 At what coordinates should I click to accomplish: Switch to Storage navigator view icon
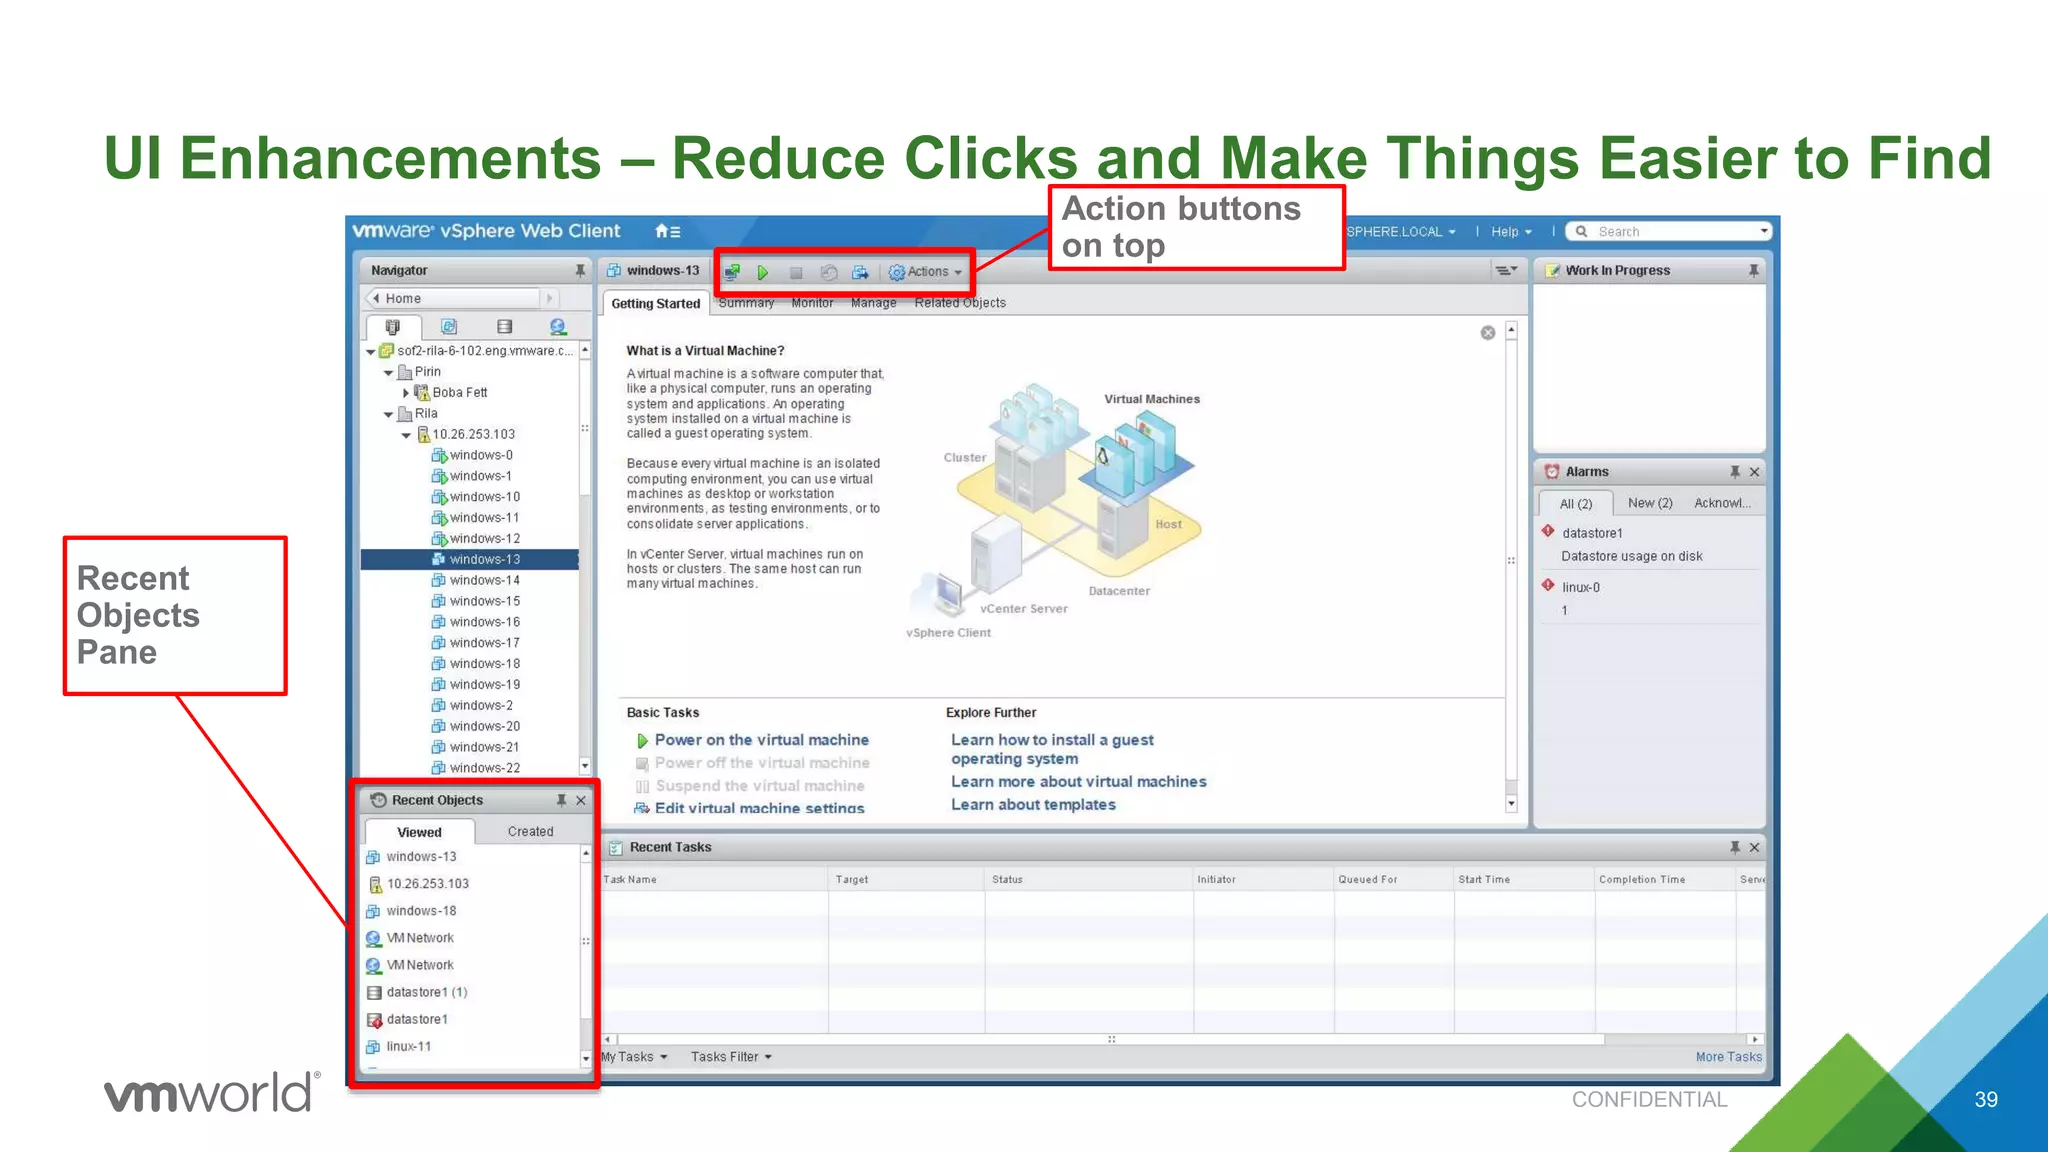pyautogui.click(x=504, y=327)
